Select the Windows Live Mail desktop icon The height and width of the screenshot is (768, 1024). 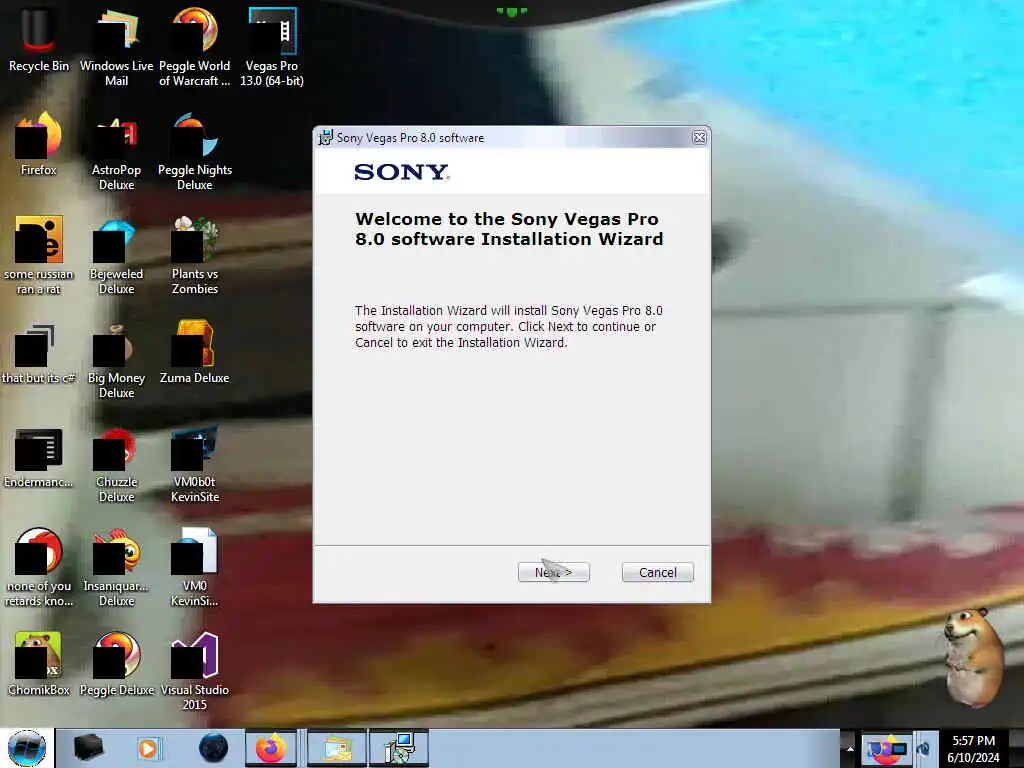116,46
